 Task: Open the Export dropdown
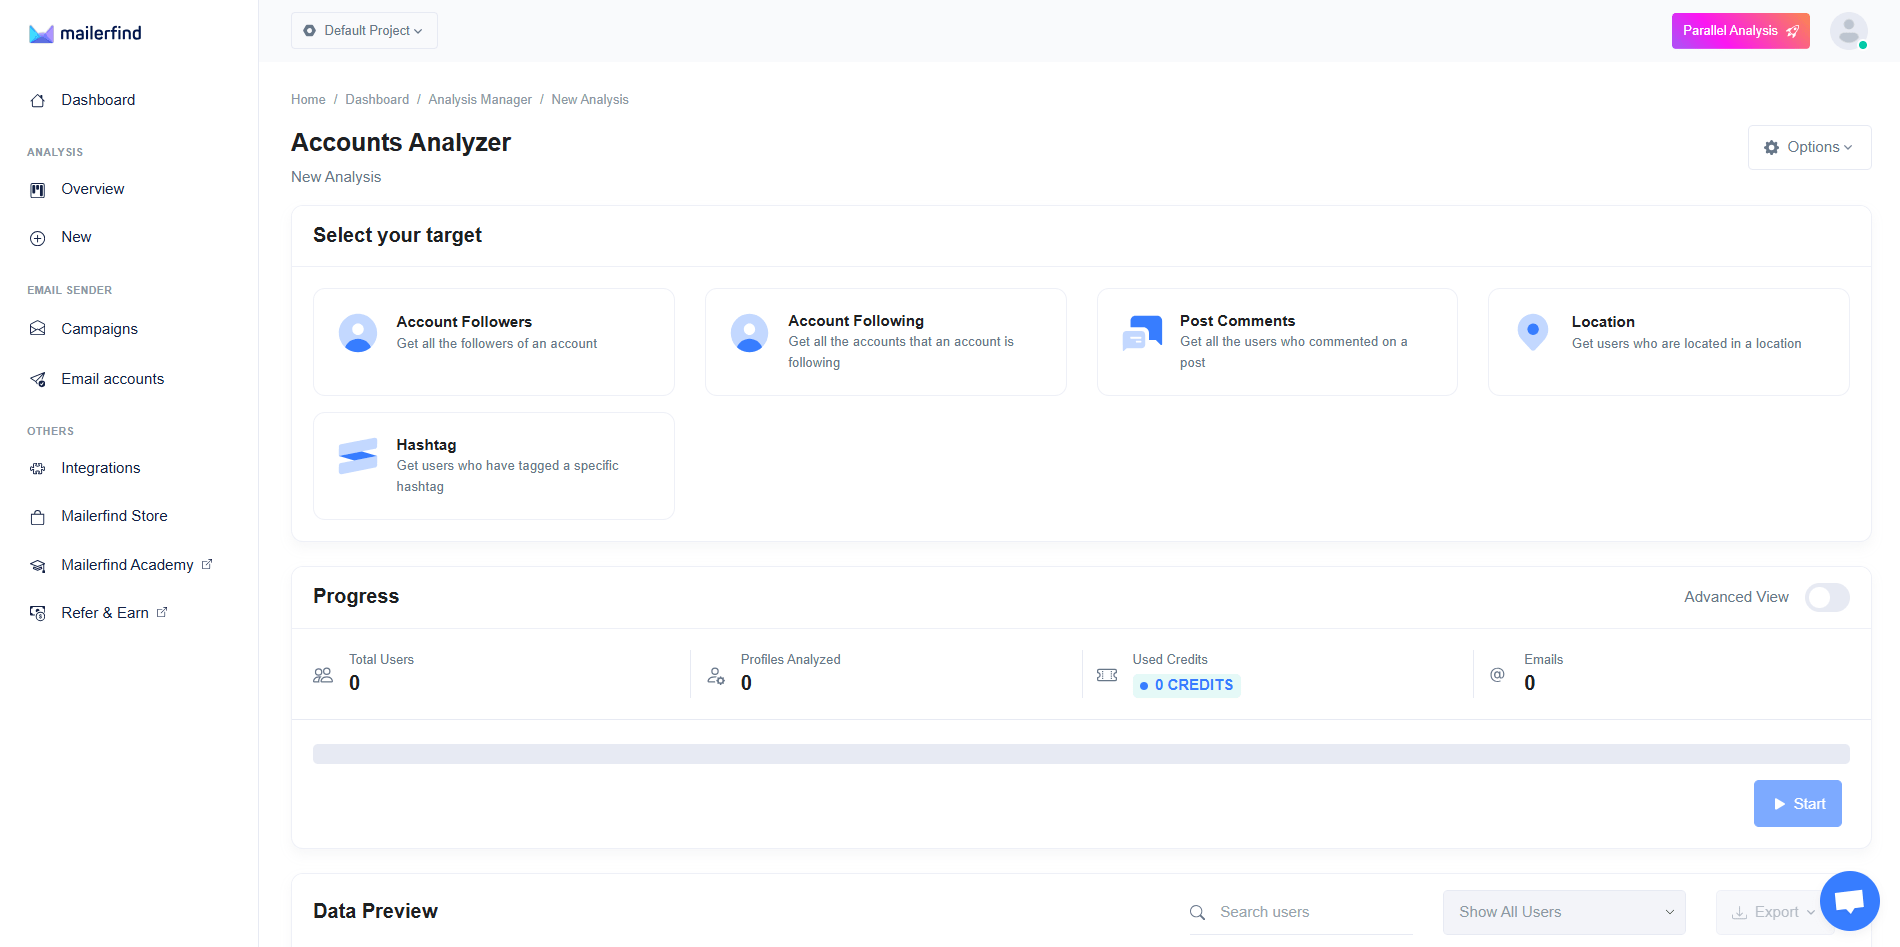pyautogui.click(x=1772, y=912)
